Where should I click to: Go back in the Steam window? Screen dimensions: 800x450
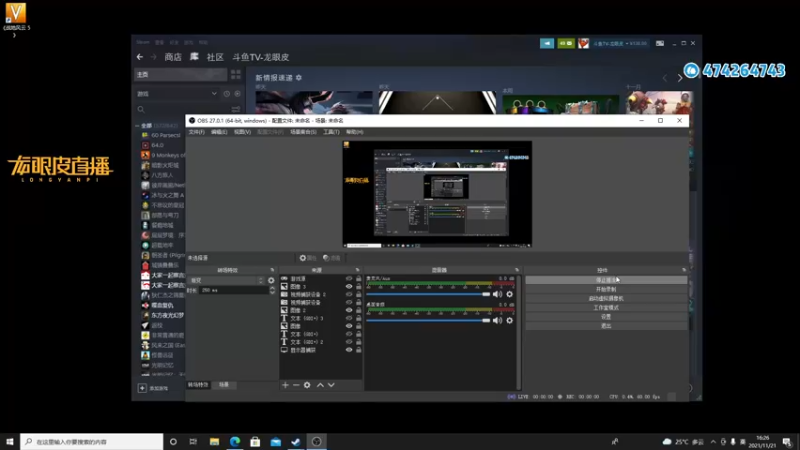(140, 57)
